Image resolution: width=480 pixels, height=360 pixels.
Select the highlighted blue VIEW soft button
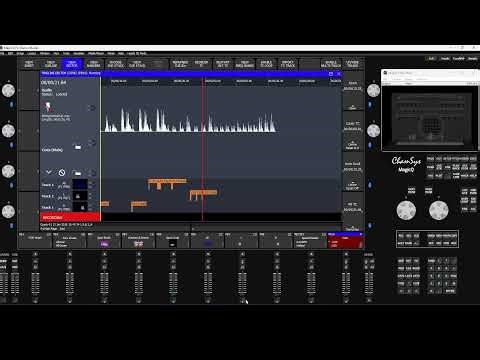point(72,64)
